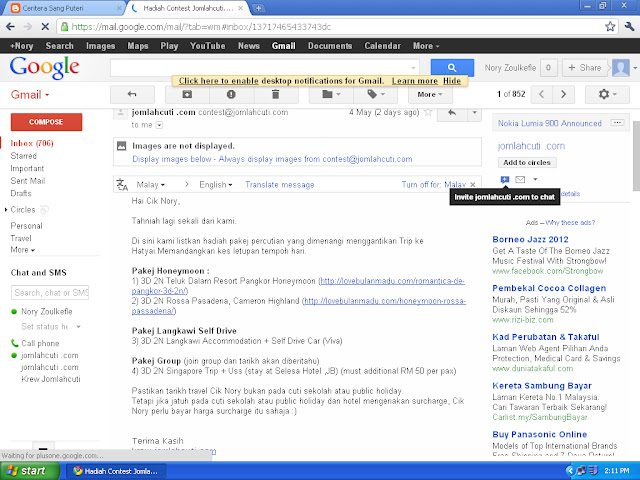Open the English target language dropdown

pyautogui.click(x=216, y=185)
